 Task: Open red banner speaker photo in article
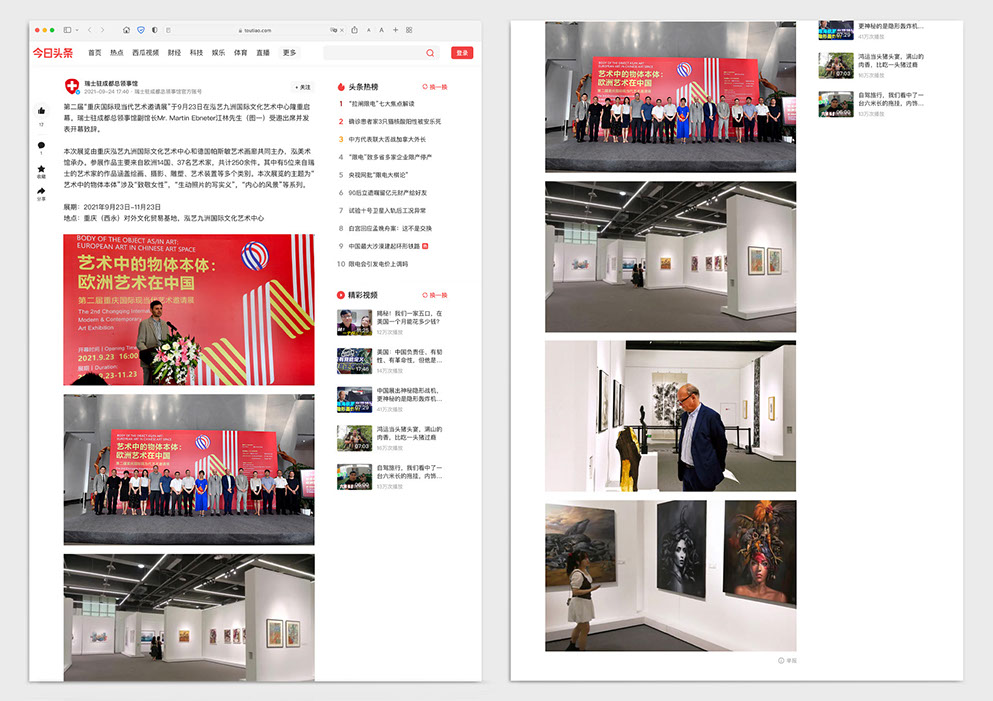189,310
